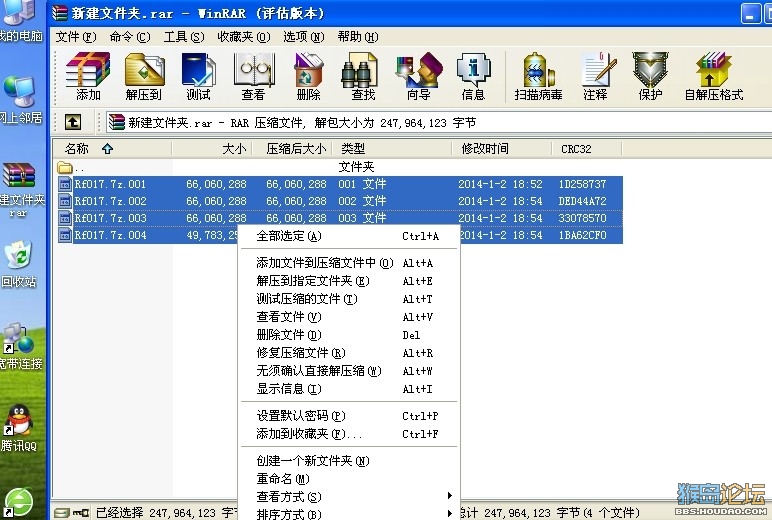Image resolution: width=772 pixels, height=520 pixels.
Task: Click the 扫描病毒 (Virus Scan) icon
Action: tap(539, 76)
